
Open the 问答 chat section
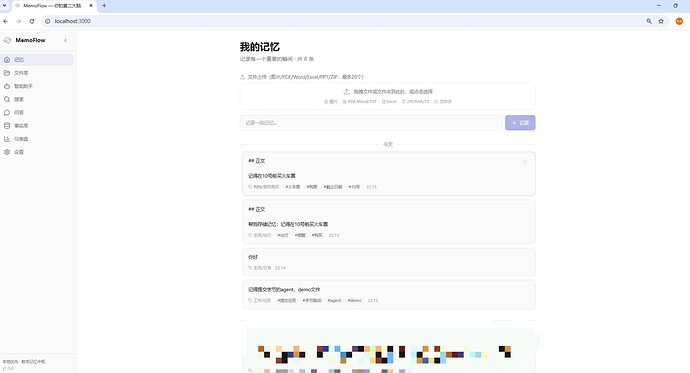[x=37, y=113]
